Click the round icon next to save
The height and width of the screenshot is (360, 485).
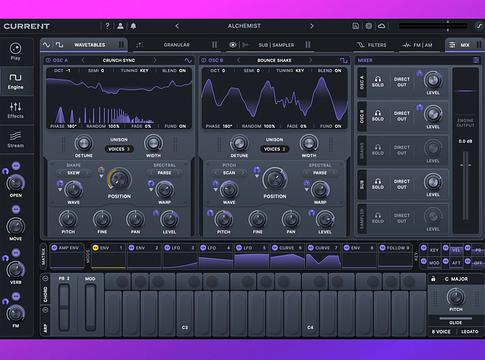pyautogui.click(x=369, y=26)
